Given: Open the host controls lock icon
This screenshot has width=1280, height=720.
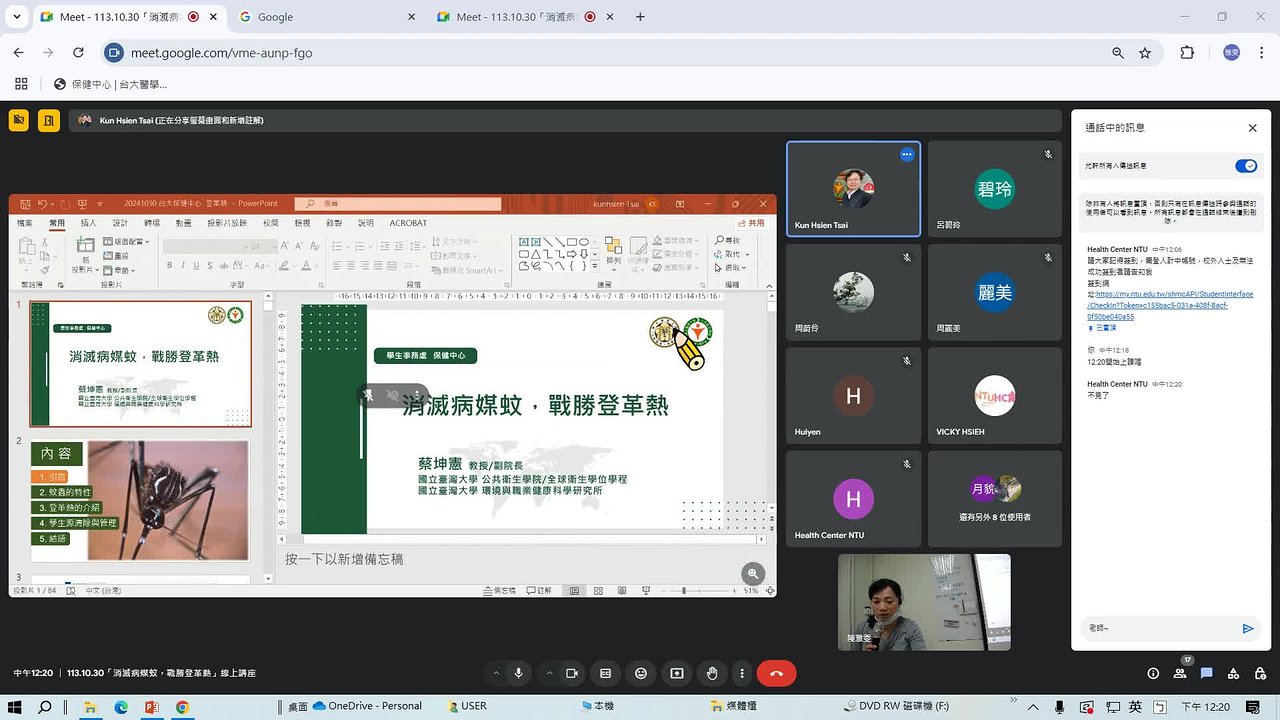Looking at the screenshot, I should (1259, 673).
